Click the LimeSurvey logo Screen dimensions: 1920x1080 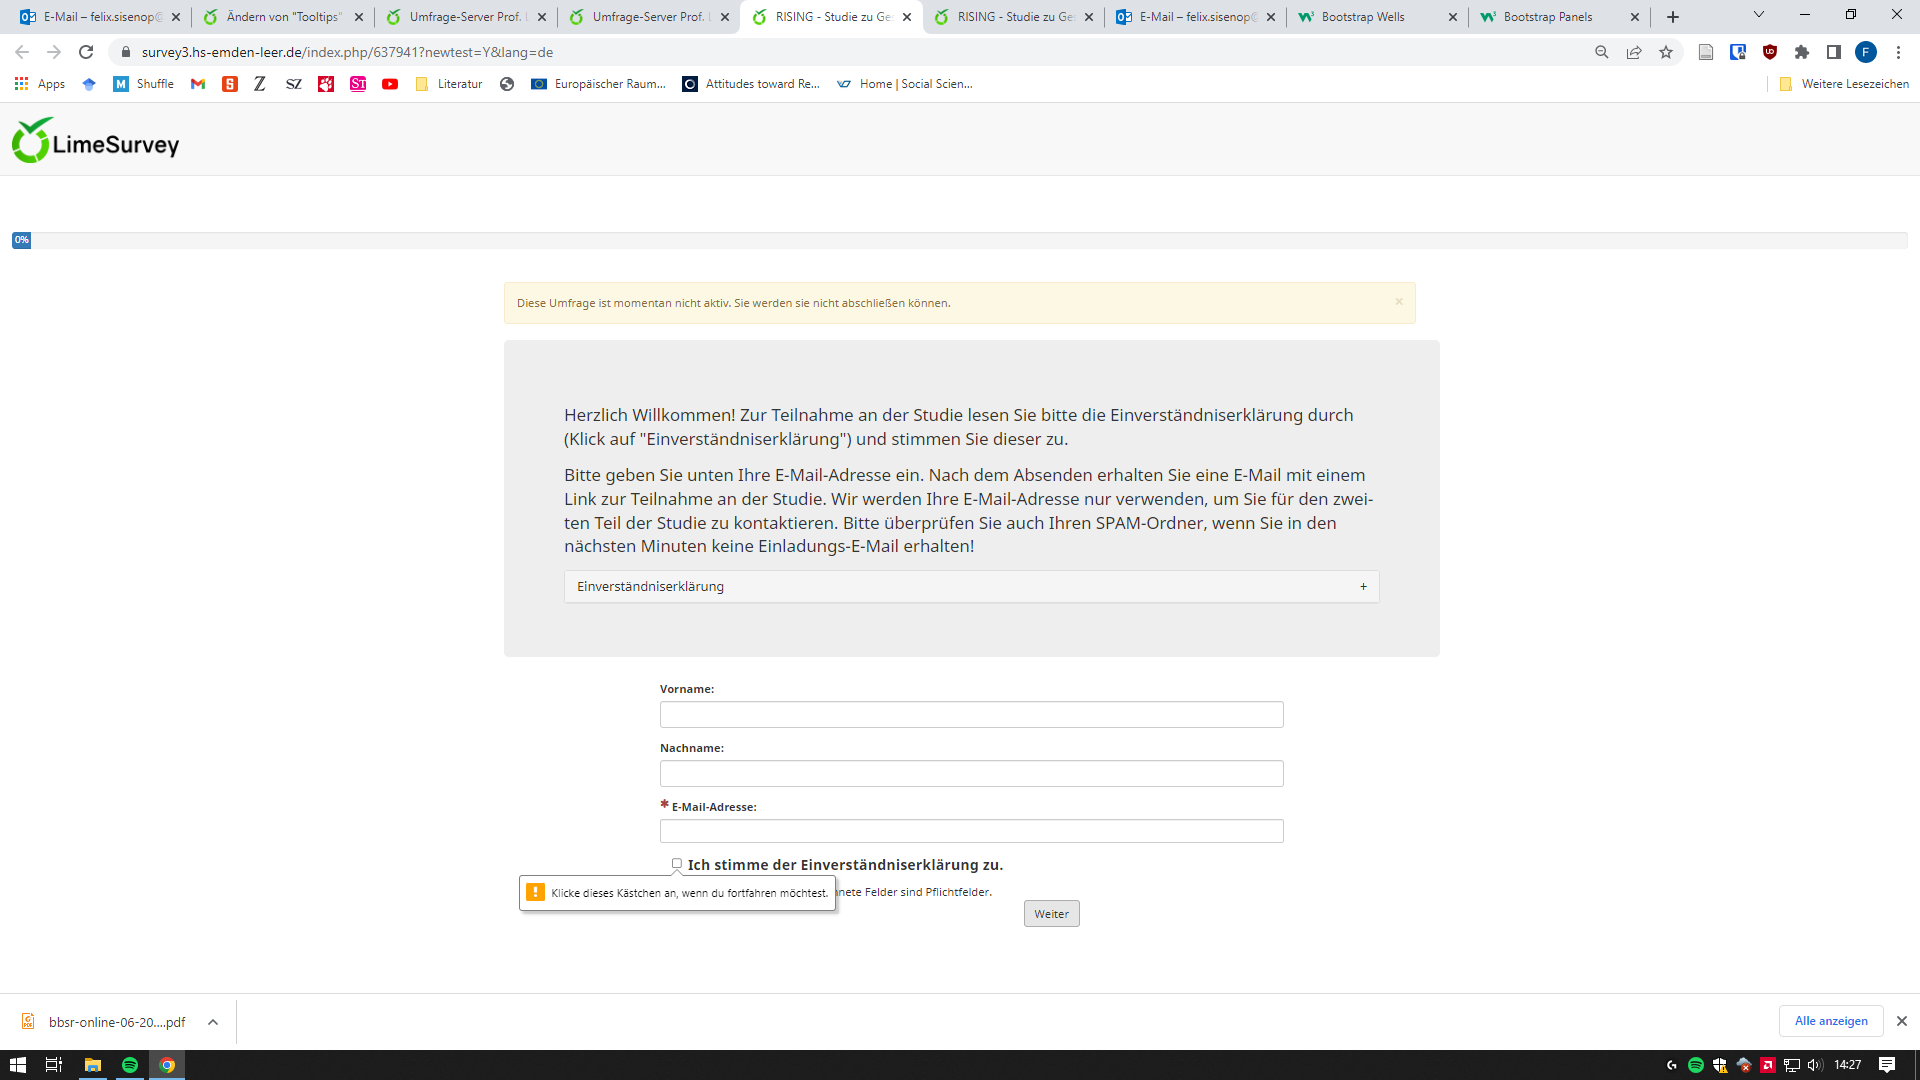pyautogui.click(x=95, y=141)
